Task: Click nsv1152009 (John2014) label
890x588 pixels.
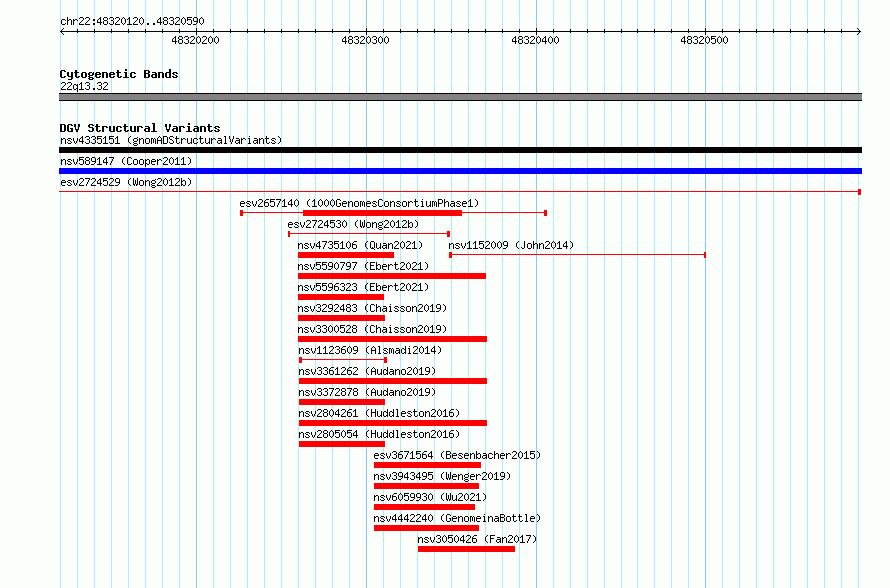Action: tap(511, 245)
